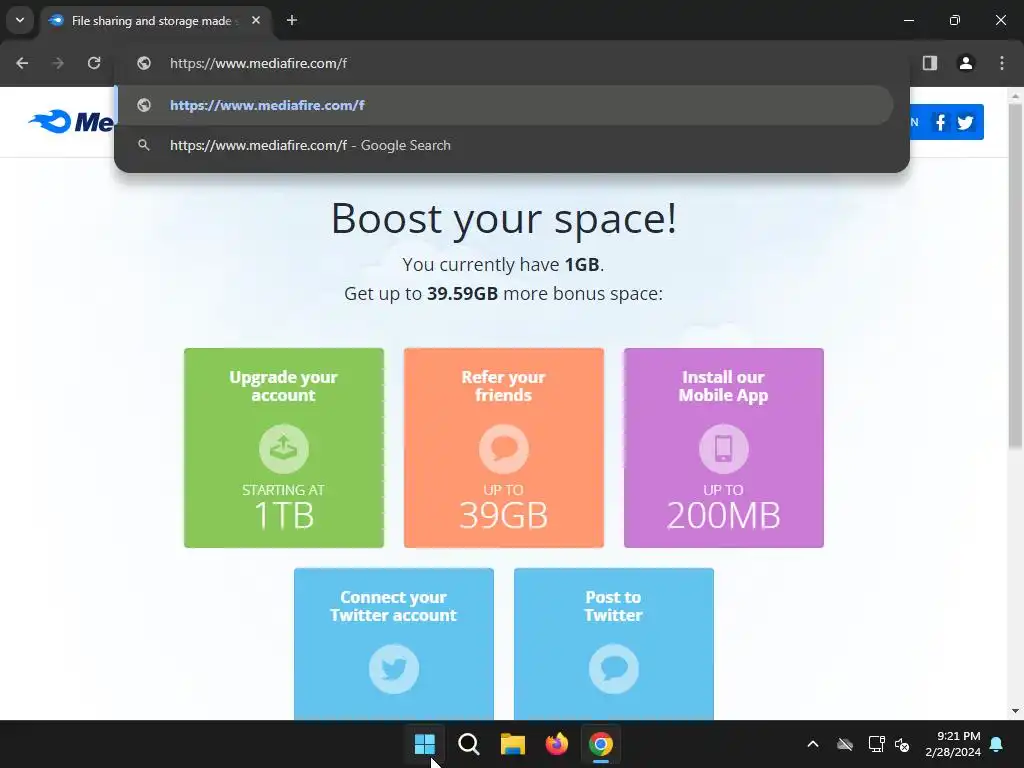Screen dimensions: 1024x768
Task: Open the Install our Mobile App tile
Action: [724, 448]
